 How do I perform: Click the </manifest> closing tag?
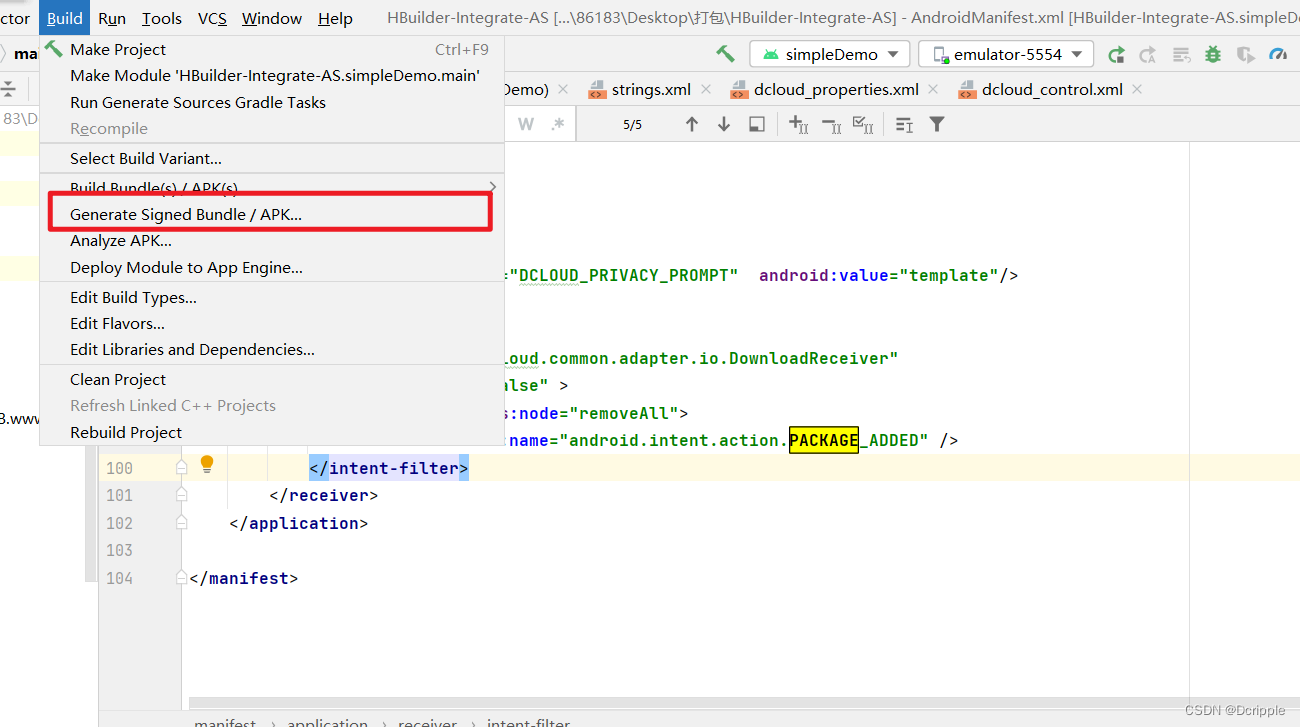(x=243, y=578)
